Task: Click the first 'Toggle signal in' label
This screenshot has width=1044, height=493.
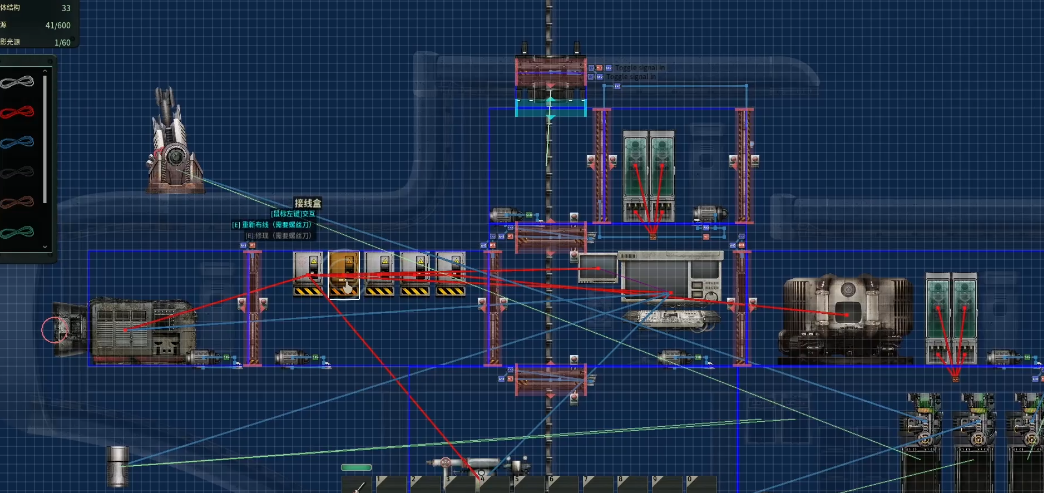Action: click(x=639, y=67)
